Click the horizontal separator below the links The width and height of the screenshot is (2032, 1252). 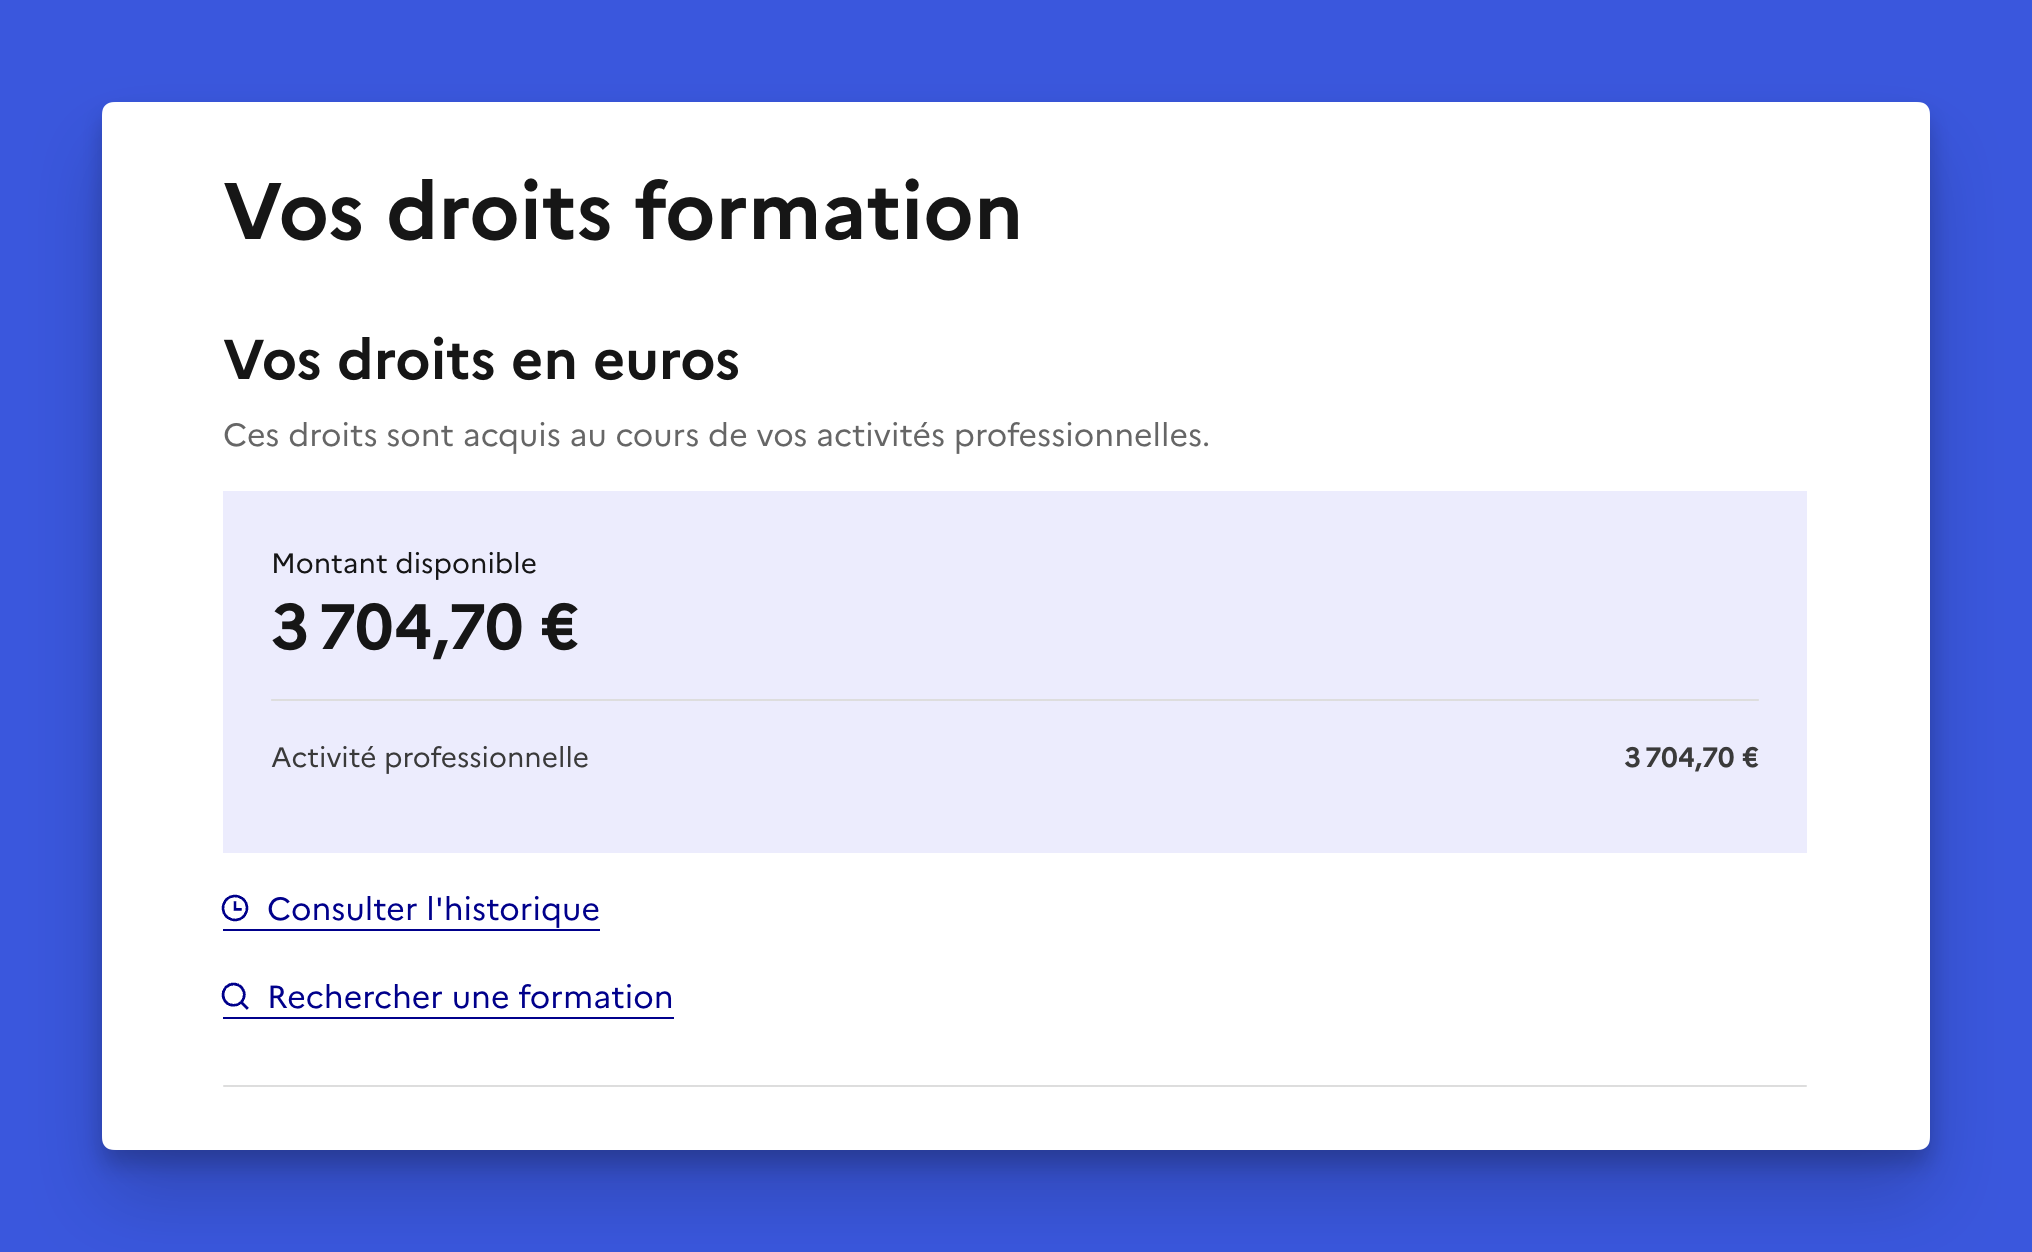click(x=1014, y=1086)
